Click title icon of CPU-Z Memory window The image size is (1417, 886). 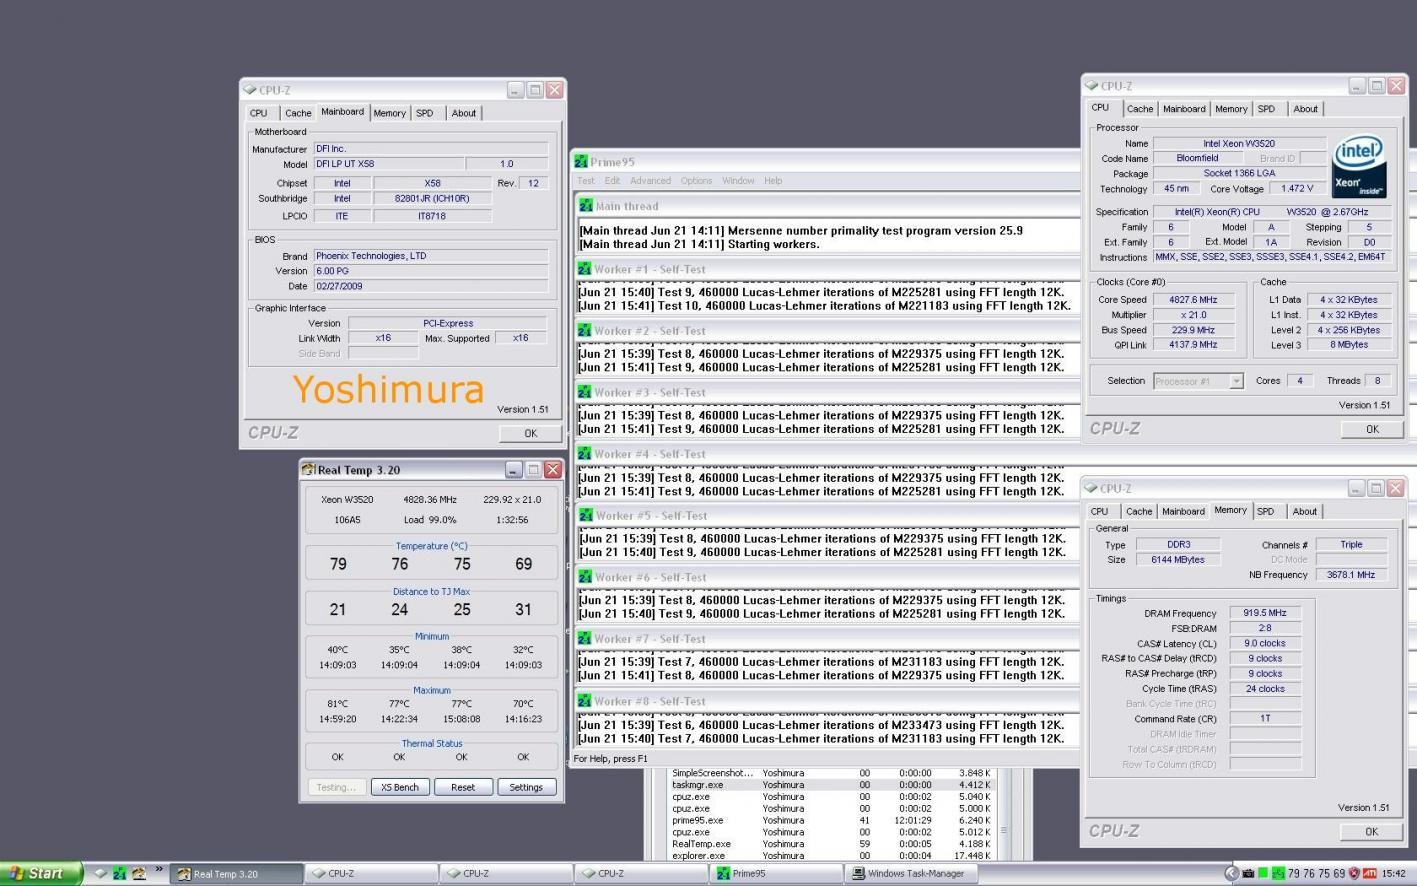tap(1091, 488)
